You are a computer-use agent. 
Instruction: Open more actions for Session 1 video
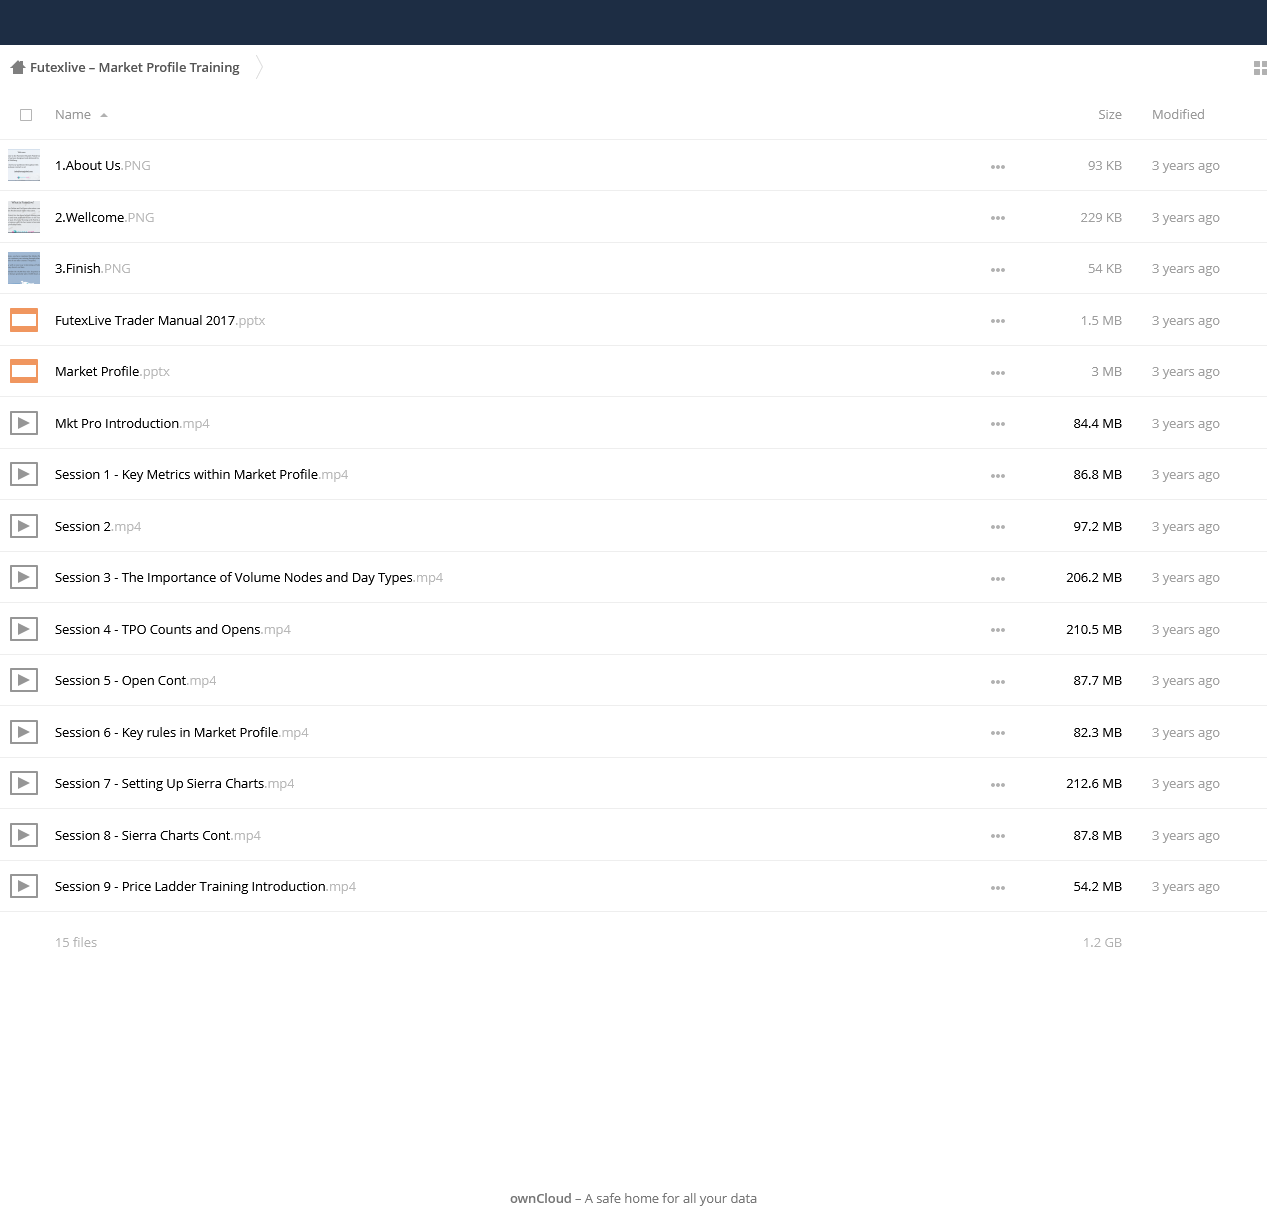click(998, 476)
